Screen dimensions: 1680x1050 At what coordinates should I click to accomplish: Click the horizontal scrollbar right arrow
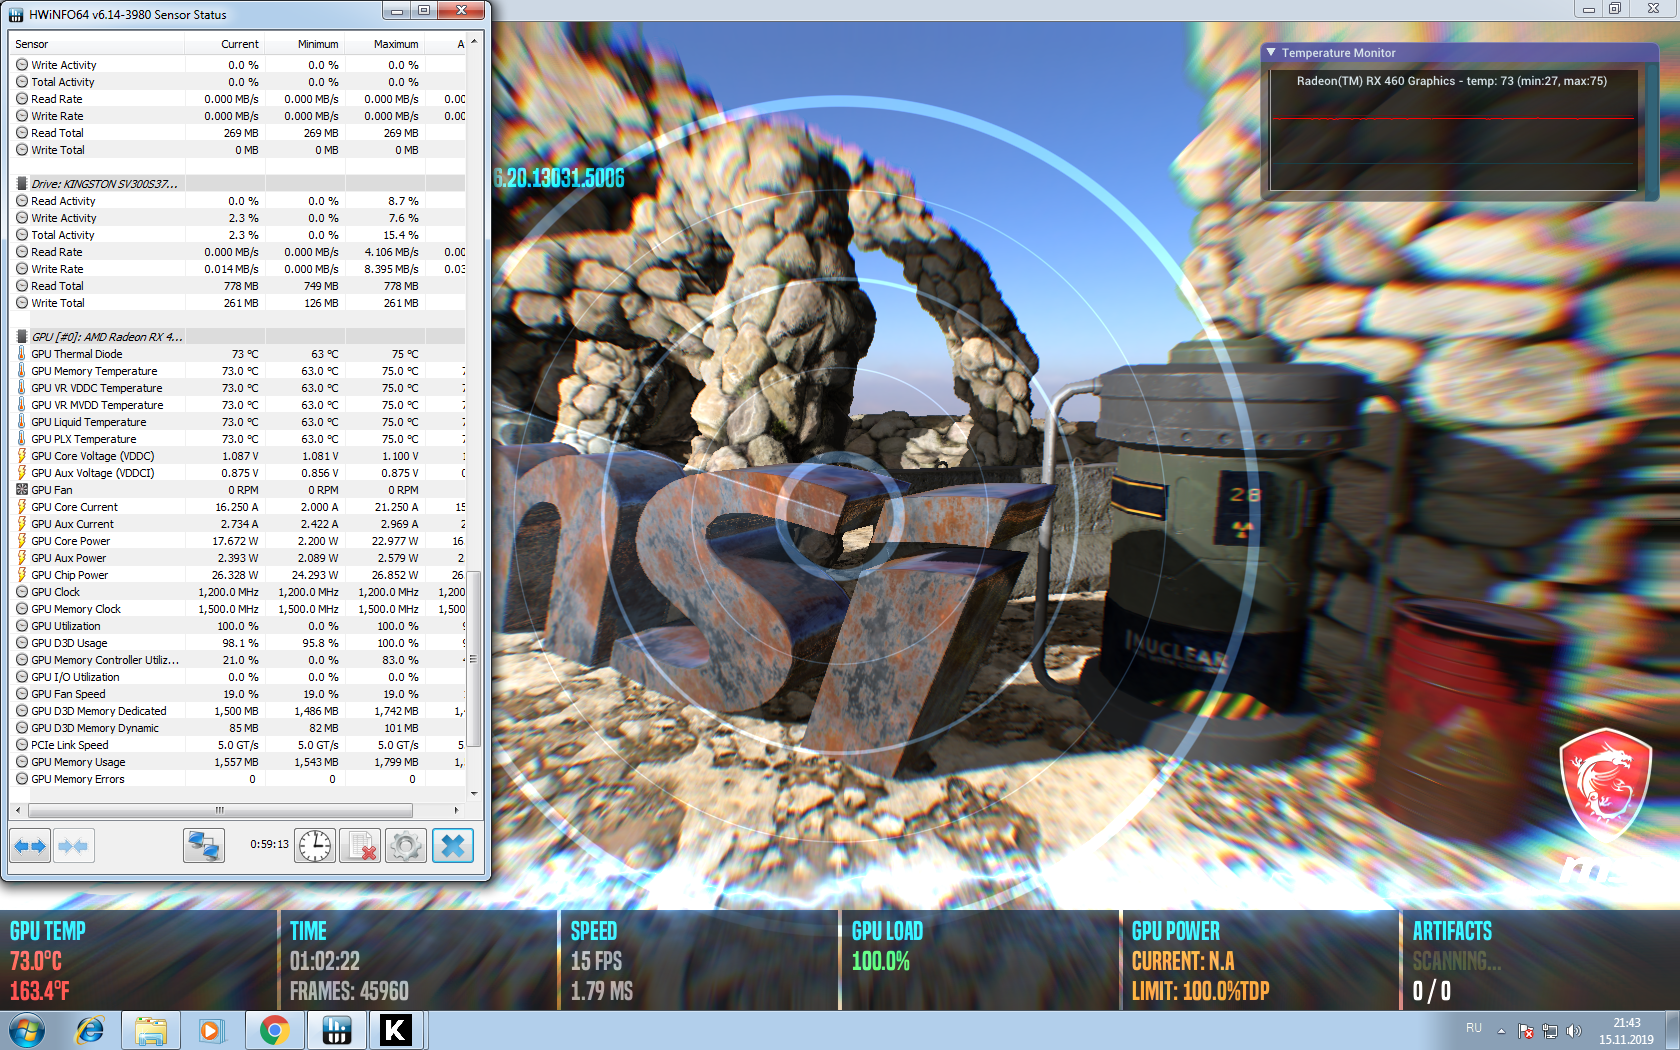pyautogui.click(x=457, y=810)
